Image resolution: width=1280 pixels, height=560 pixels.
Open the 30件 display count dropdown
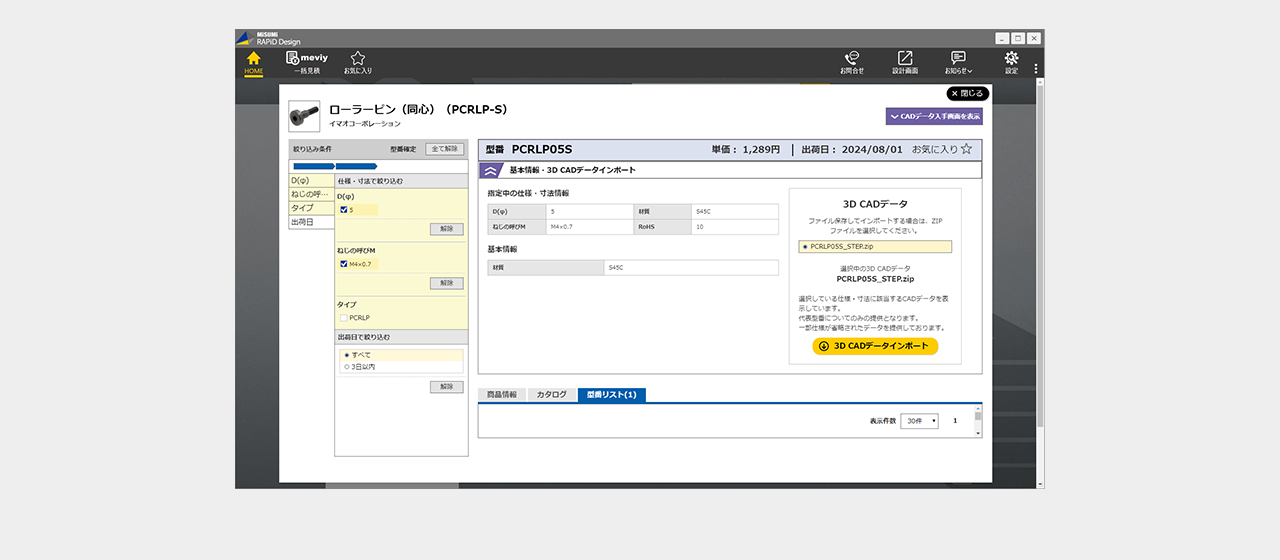[x=919, y=421]
